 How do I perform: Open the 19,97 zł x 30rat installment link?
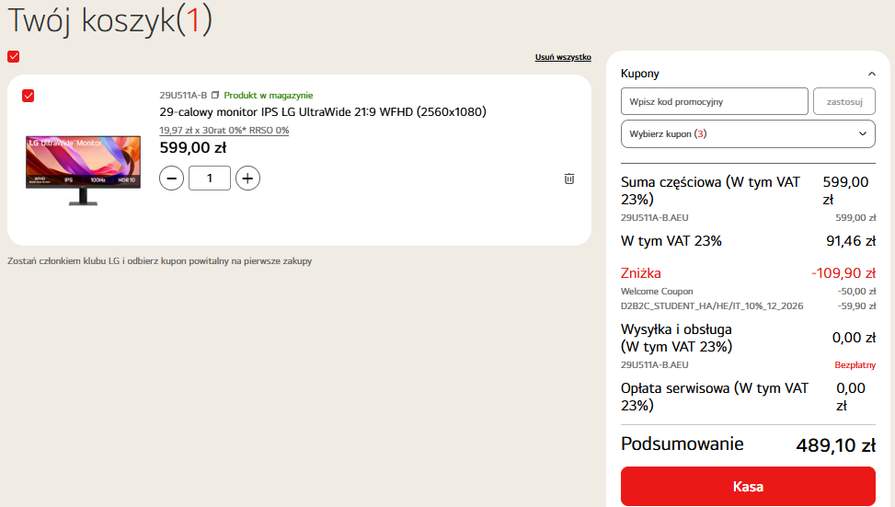coord(224,130)
